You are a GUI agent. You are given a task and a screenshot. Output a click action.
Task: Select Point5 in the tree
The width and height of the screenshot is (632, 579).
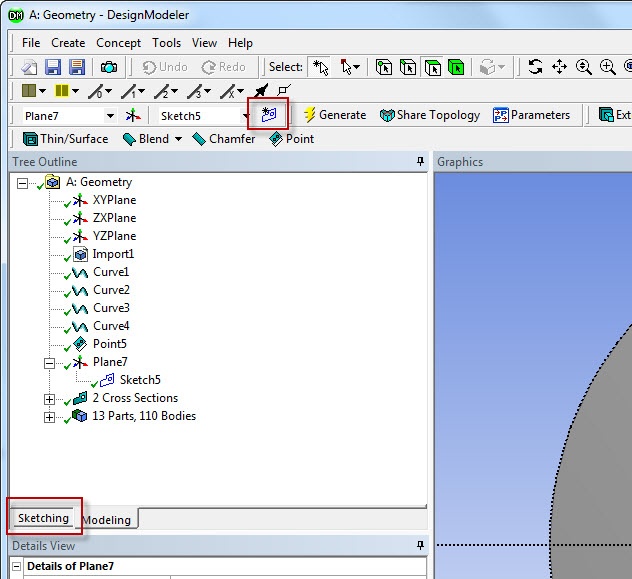click(x=110, y=344)
